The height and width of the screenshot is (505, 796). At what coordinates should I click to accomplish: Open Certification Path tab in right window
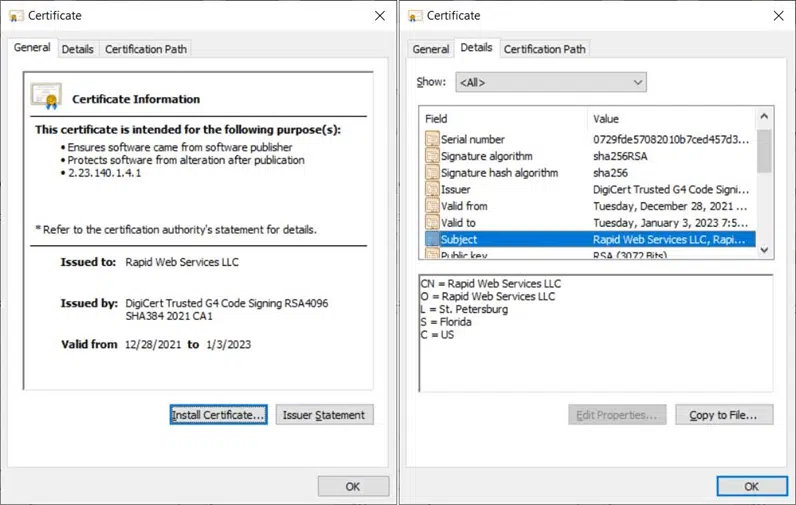coord(545,49)
